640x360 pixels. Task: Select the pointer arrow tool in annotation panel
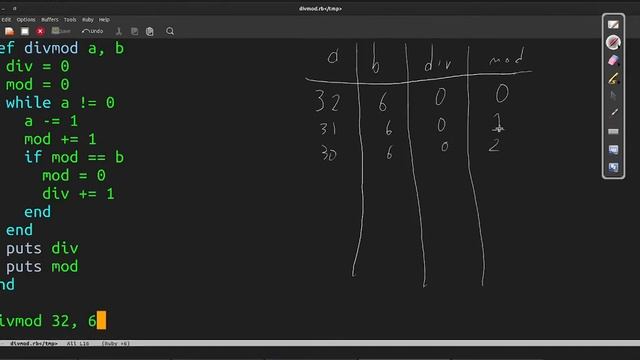click(613, 96)
